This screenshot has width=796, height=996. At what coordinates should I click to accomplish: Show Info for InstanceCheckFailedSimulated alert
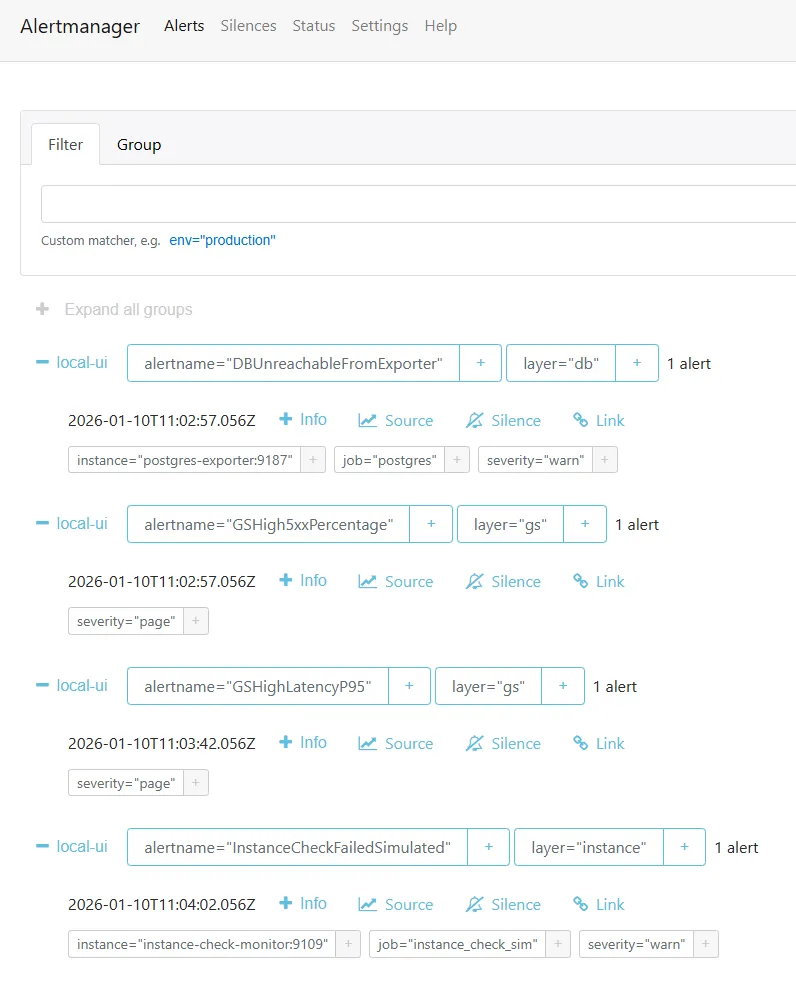(x=303, y=903)
